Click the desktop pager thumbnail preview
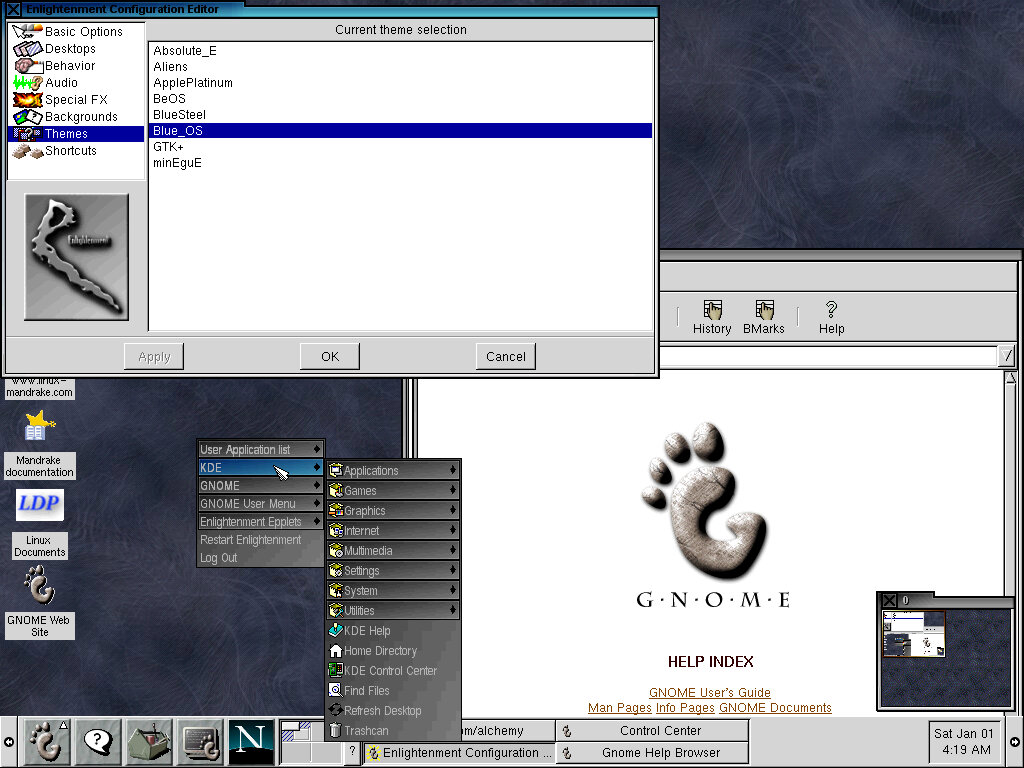The width and height of the screenshot is (1024, 768). (x=913, y=634)
